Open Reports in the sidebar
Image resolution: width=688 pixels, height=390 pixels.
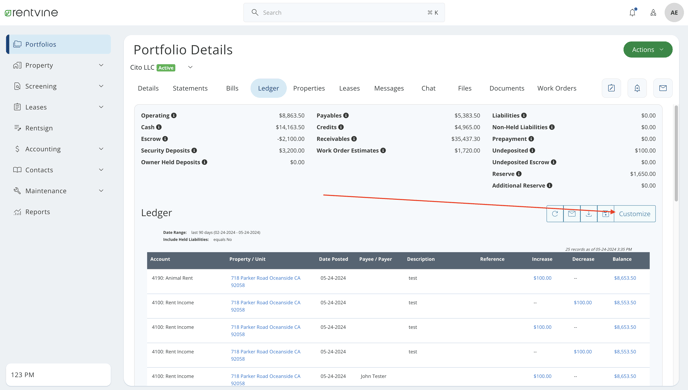[58, 212]
